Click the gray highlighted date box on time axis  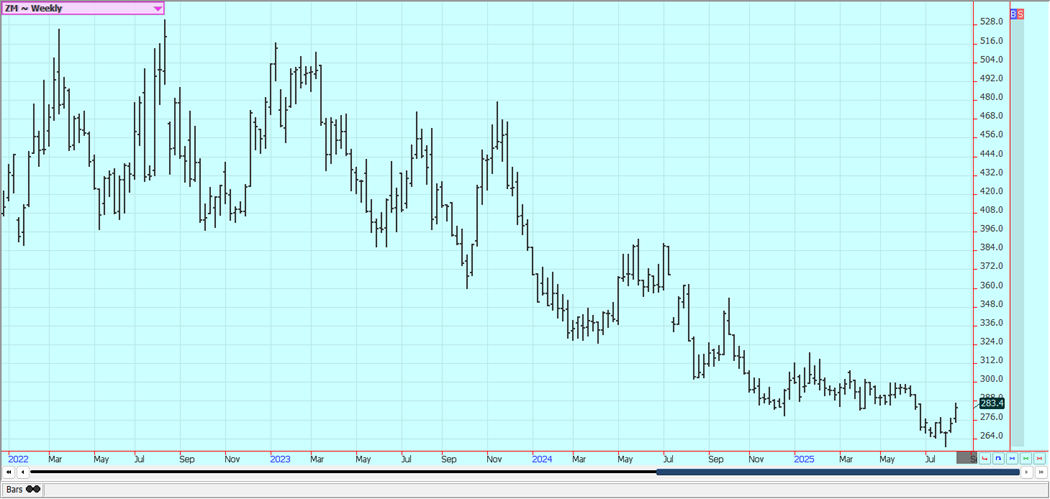pyautogui.click(x=966, y=458)
